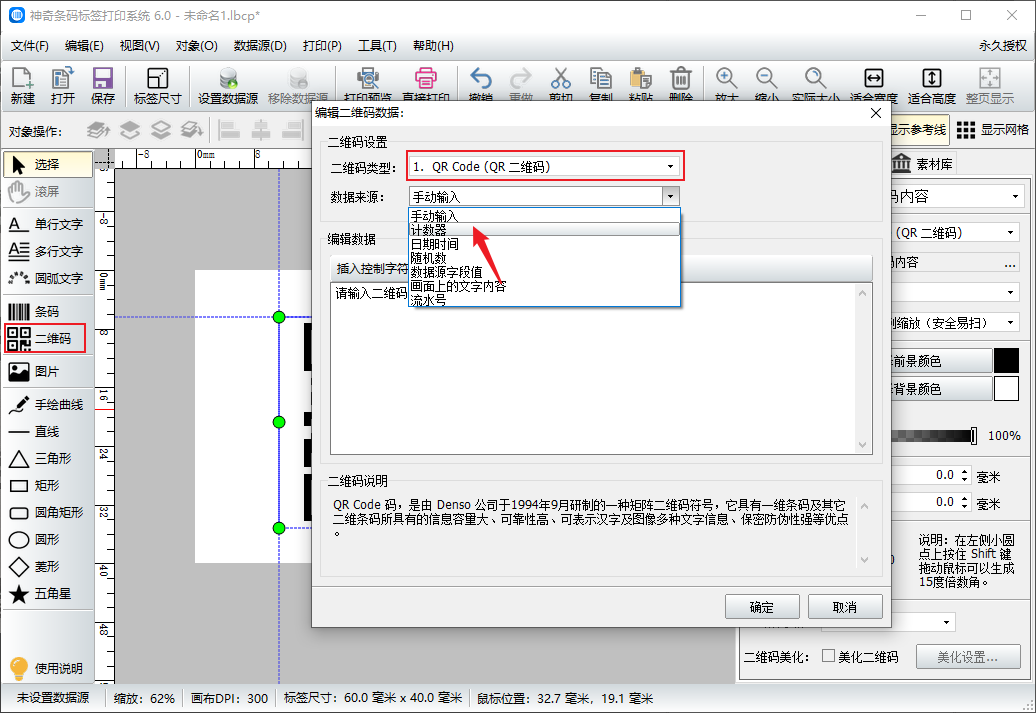1036x713 pixels.
Task: Select the 三角形 triangle tool
Action: click(x=48, y=459)
